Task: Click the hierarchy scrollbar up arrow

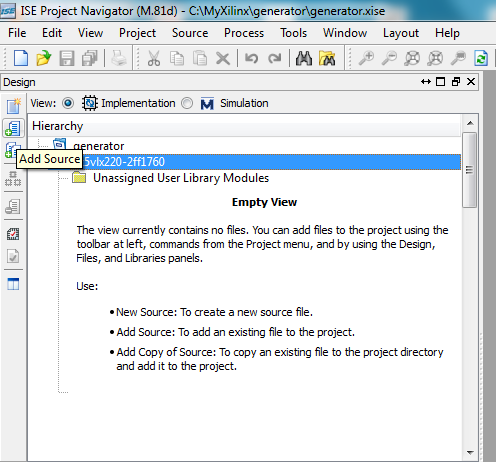Action: click(470, 123)
